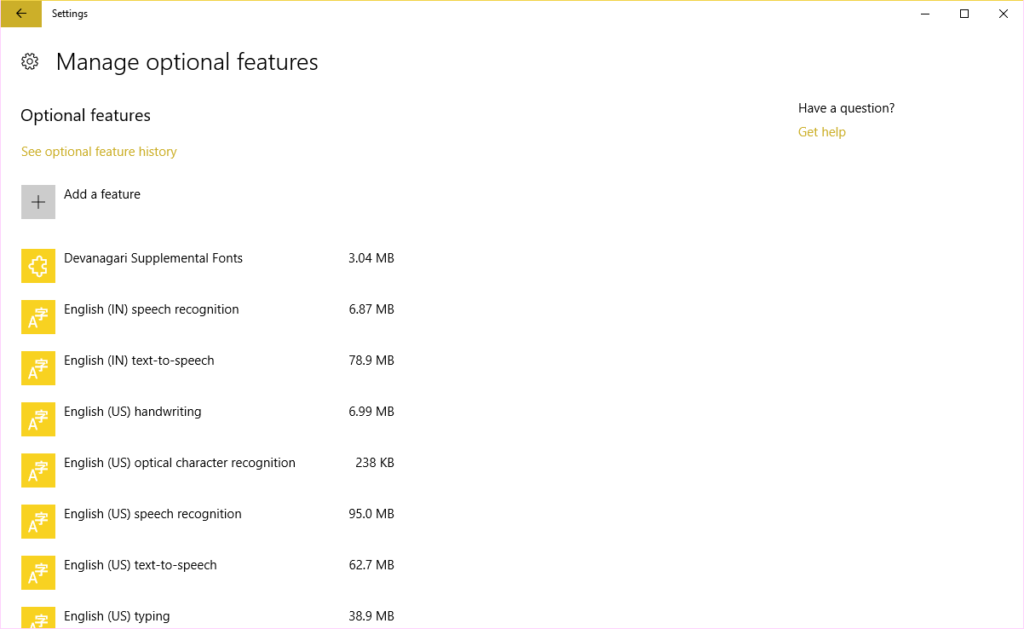Select Devanagari Supplemental Fonts entry

(x=208, y=266)
